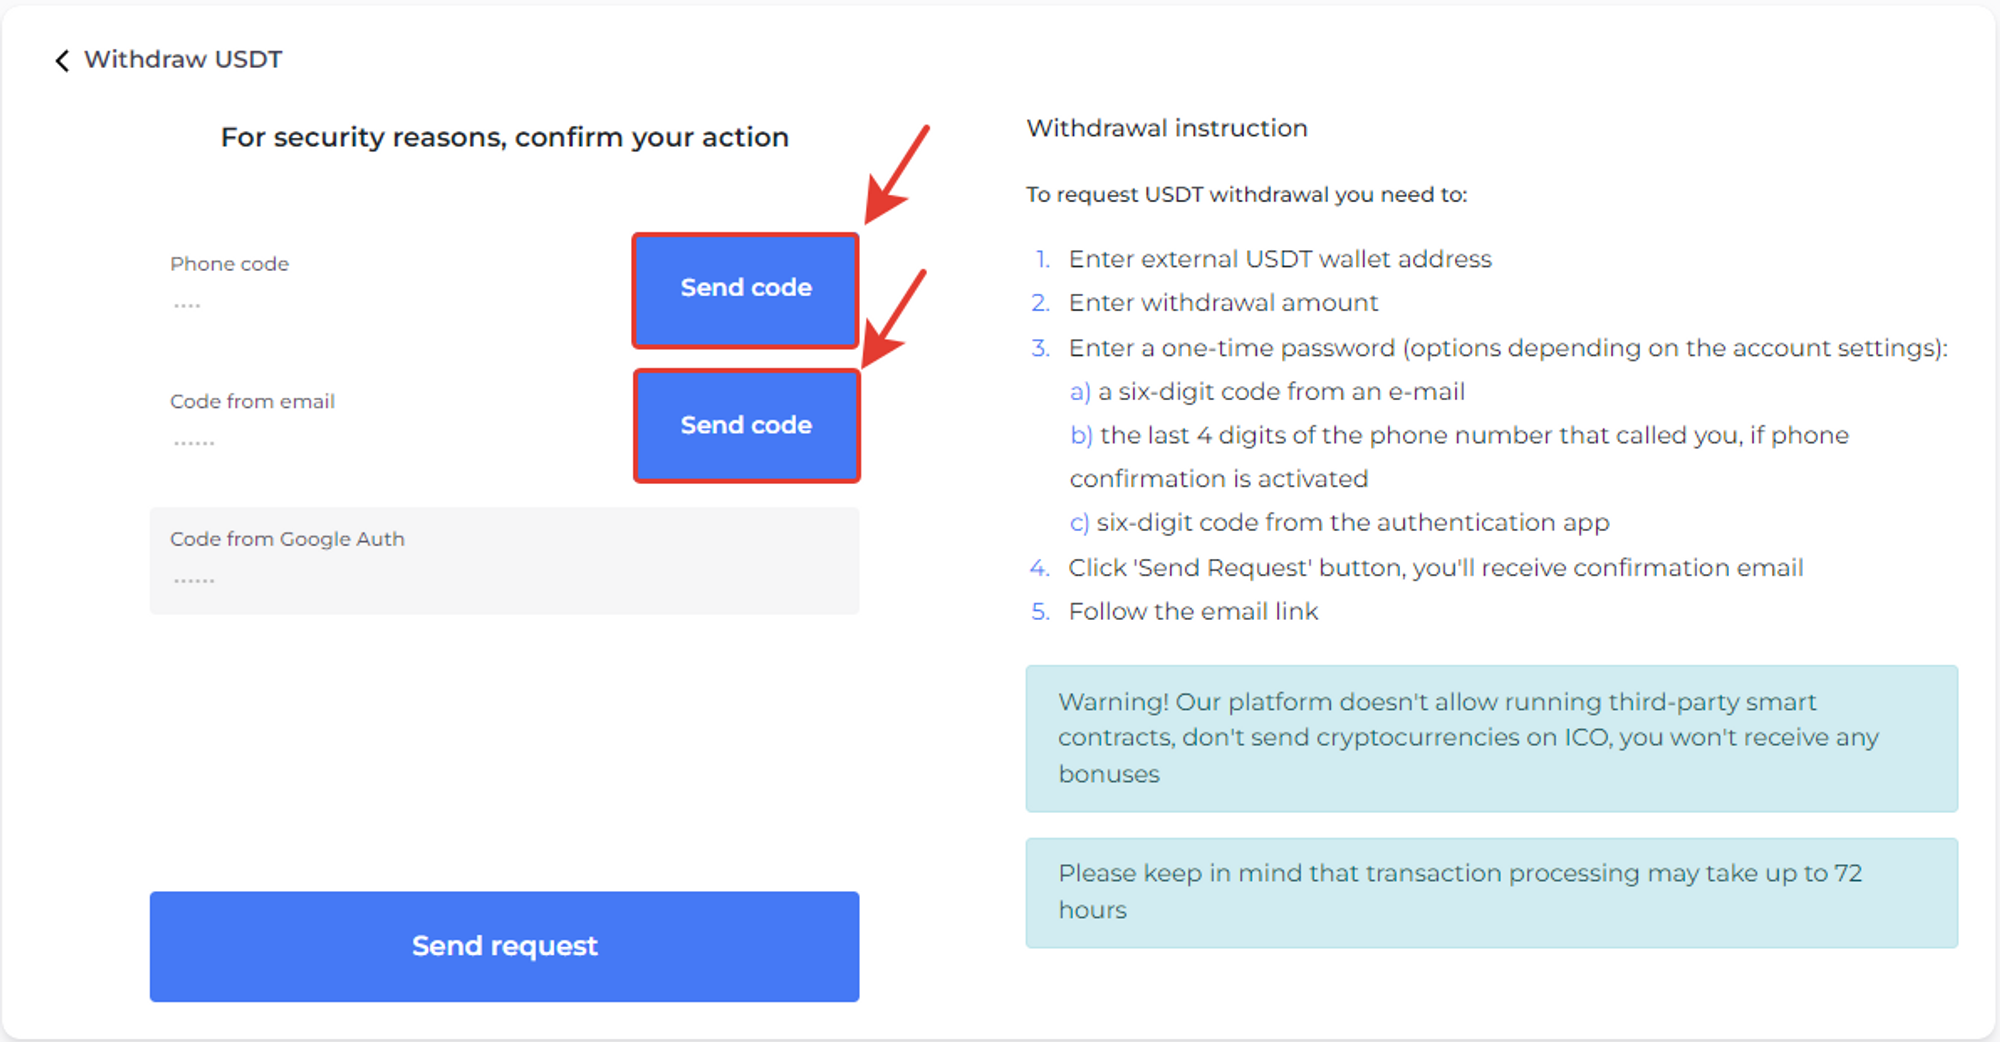Screen dimensions: 2000x1042
Task: Click the security confirmation heading
Action: (504, 137)
